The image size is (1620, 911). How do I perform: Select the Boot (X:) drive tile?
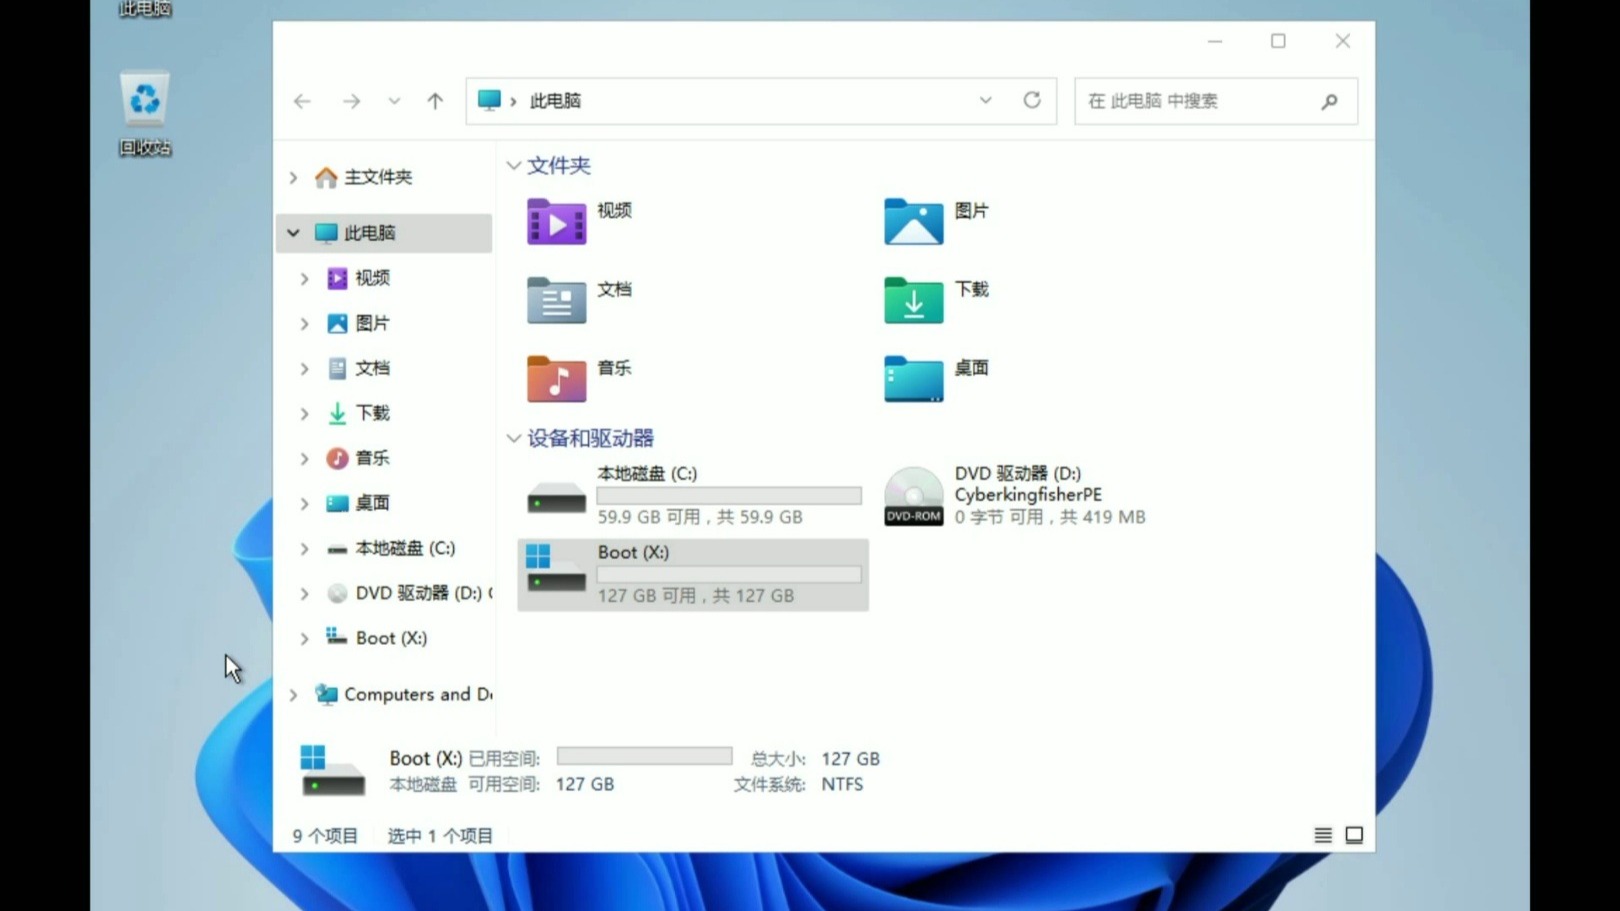pos(693,575)
